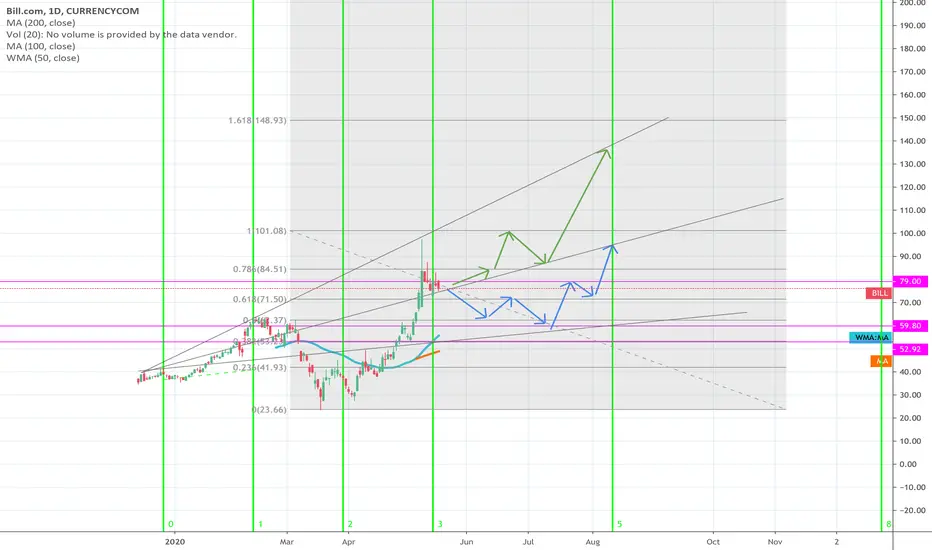Image resolution: width=932 pixels, height=550 pixels.
Task: Click the cyan WMA:MA price tag
Action: point(871,337)
